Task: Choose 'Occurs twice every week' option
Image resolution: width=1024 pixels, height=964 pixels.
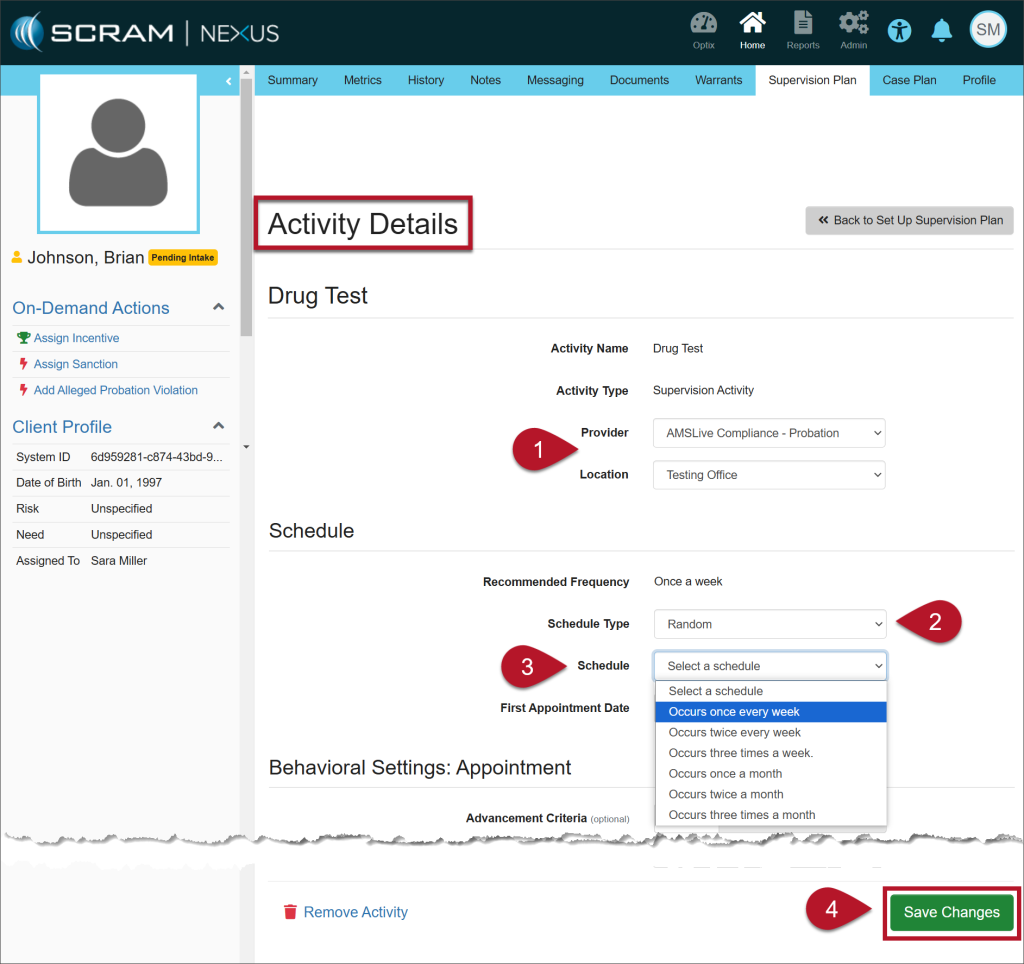Action: click(x=735, y=732)
